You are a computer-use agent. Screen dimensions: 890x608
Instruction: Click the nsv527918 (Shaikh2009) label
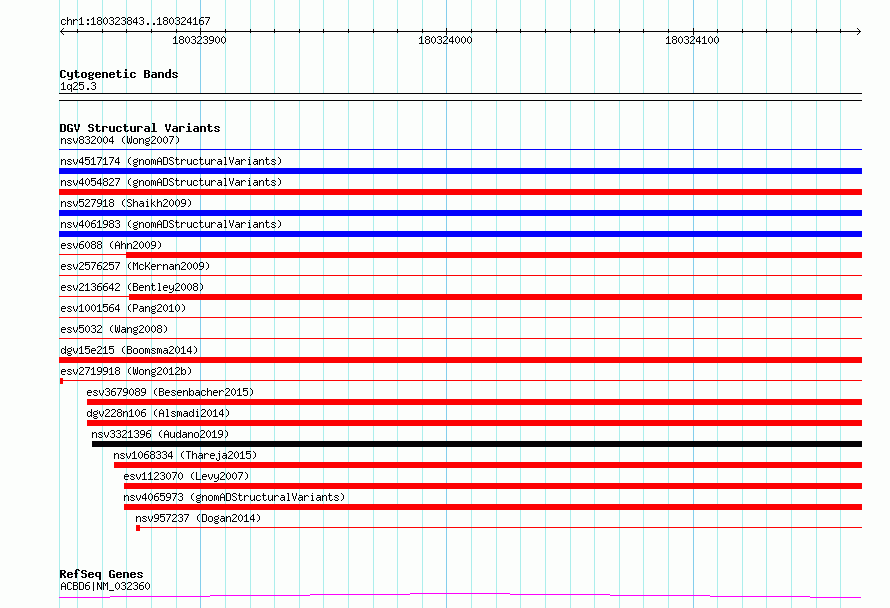pos(126,203)
